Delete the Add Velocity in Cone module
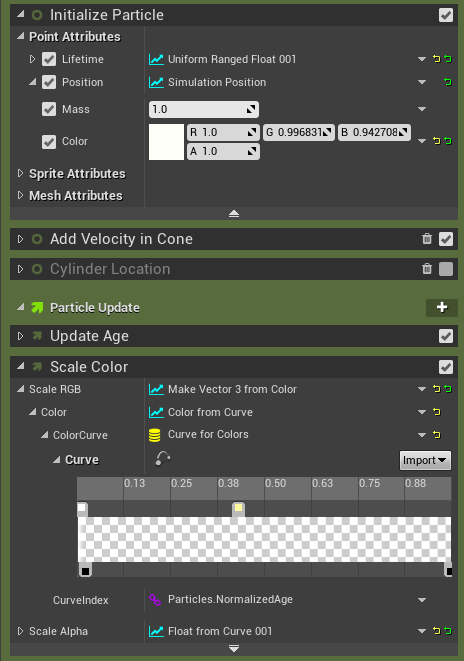 [427, 239]
